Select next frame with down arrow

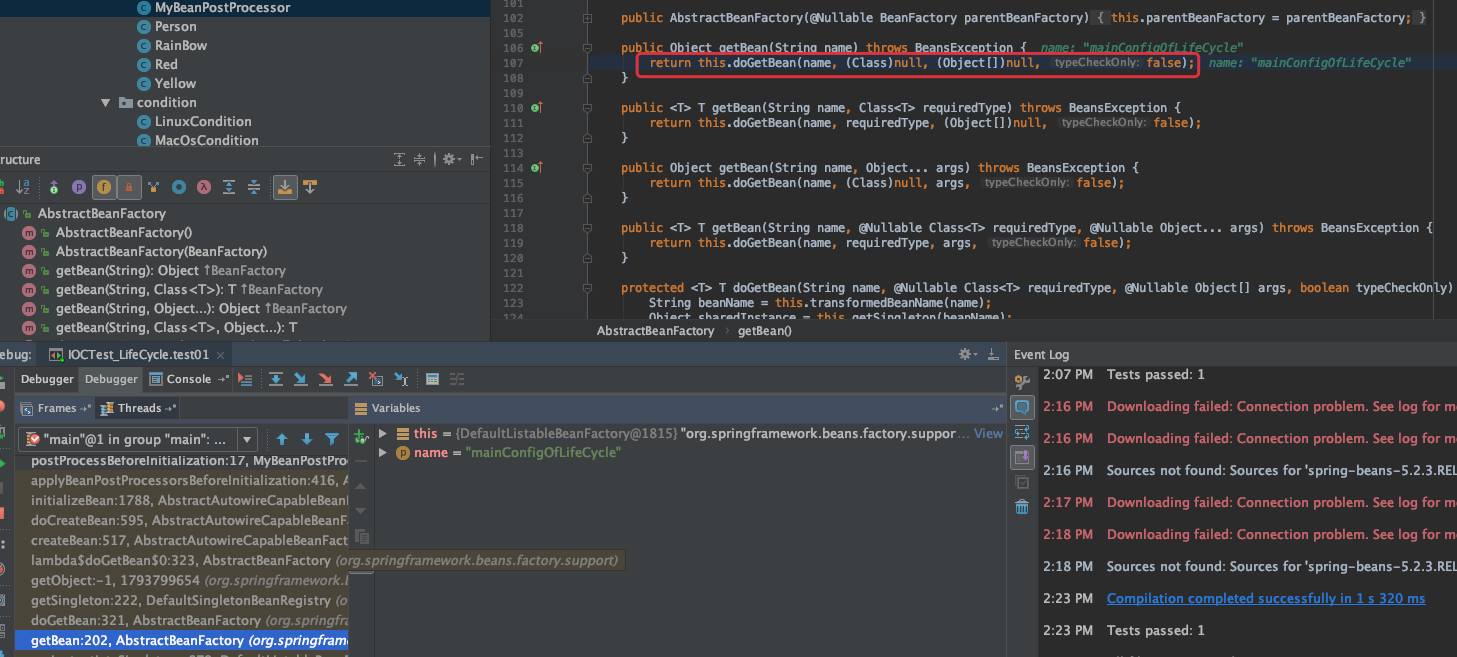307,439
